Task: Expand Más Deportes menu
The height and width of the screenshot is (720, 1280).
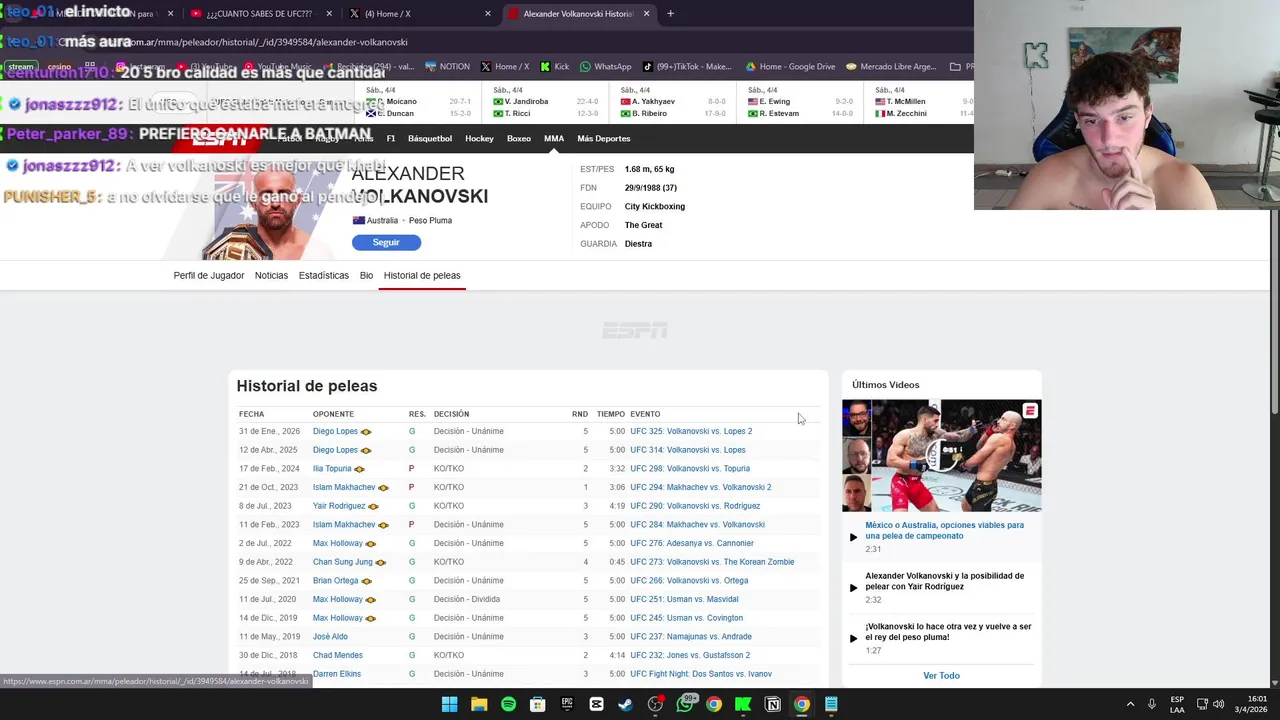Action: 604,138
